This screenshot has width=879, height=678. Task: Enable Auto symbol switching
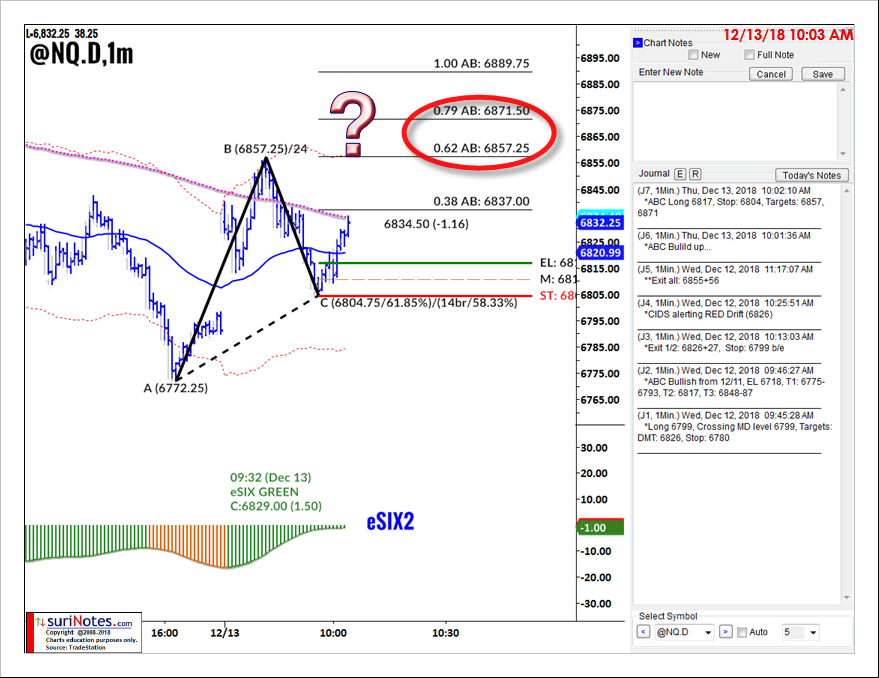741,631
